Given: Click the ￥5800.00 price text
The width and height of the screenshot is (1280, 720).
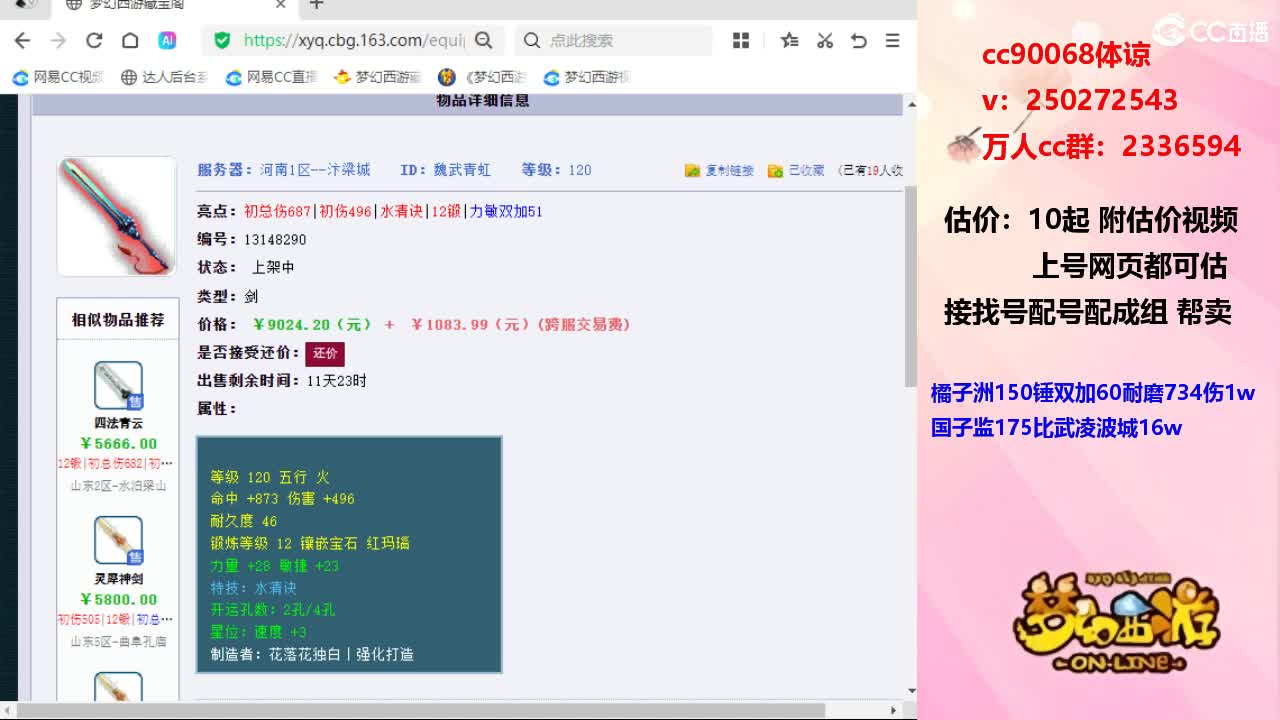Looking at the screenshot, I should click(x=119, y=600).
